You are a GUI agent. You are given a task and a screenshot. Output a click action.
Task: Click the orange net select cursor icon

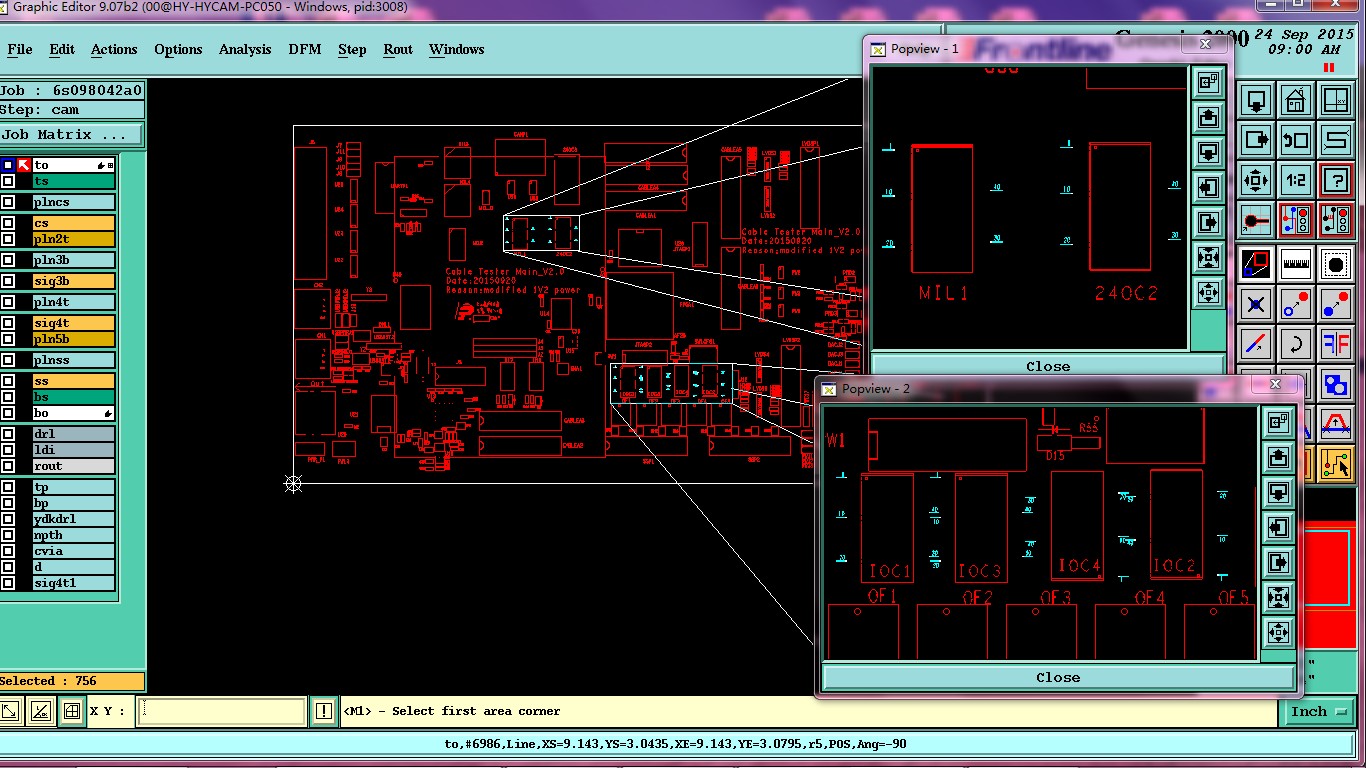[x=1335, y=463]
